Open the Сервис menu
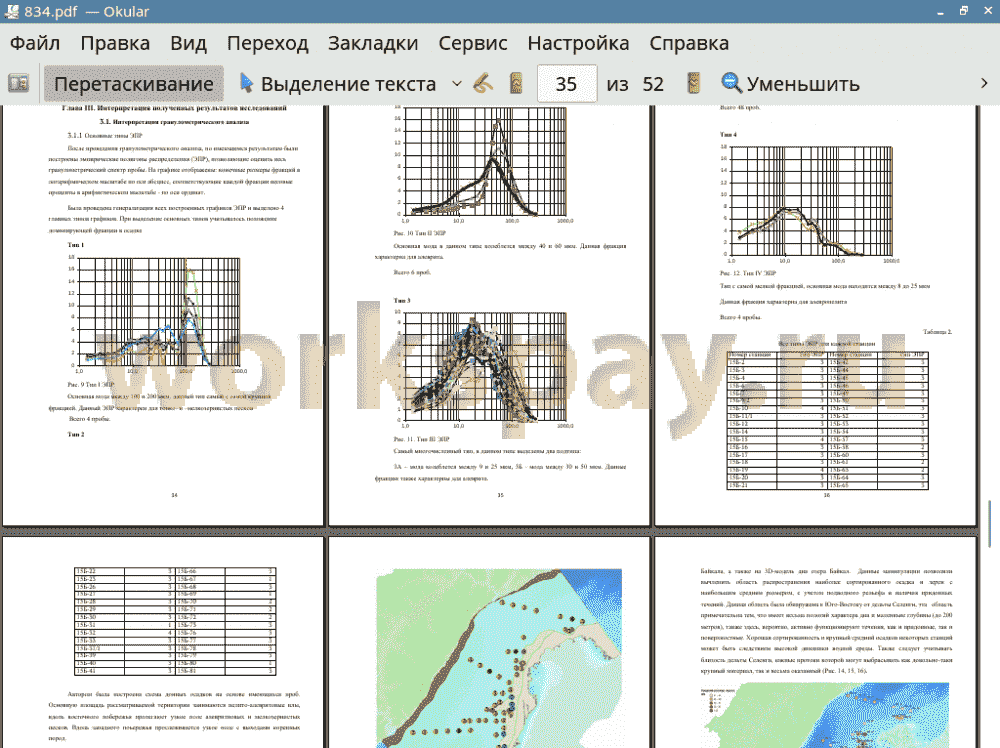 click(473, 43)
